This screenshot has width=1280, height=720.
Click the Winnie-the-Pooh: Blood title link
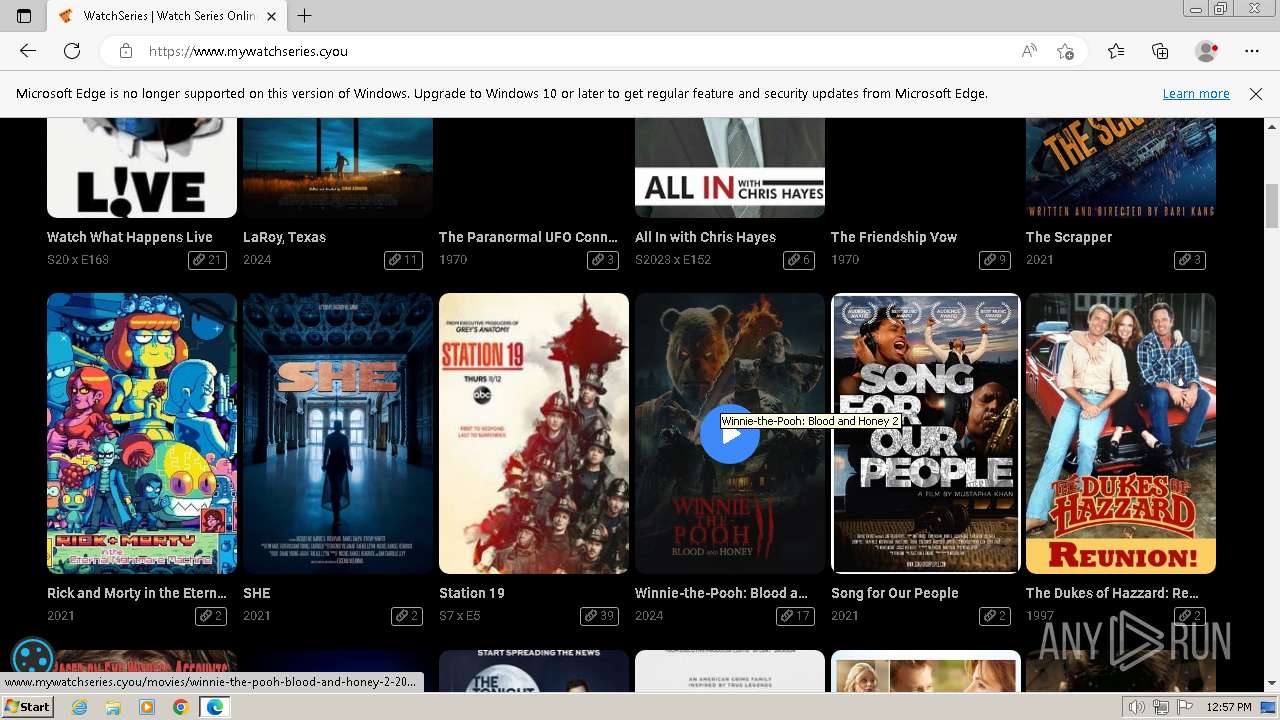coord(721,593)
